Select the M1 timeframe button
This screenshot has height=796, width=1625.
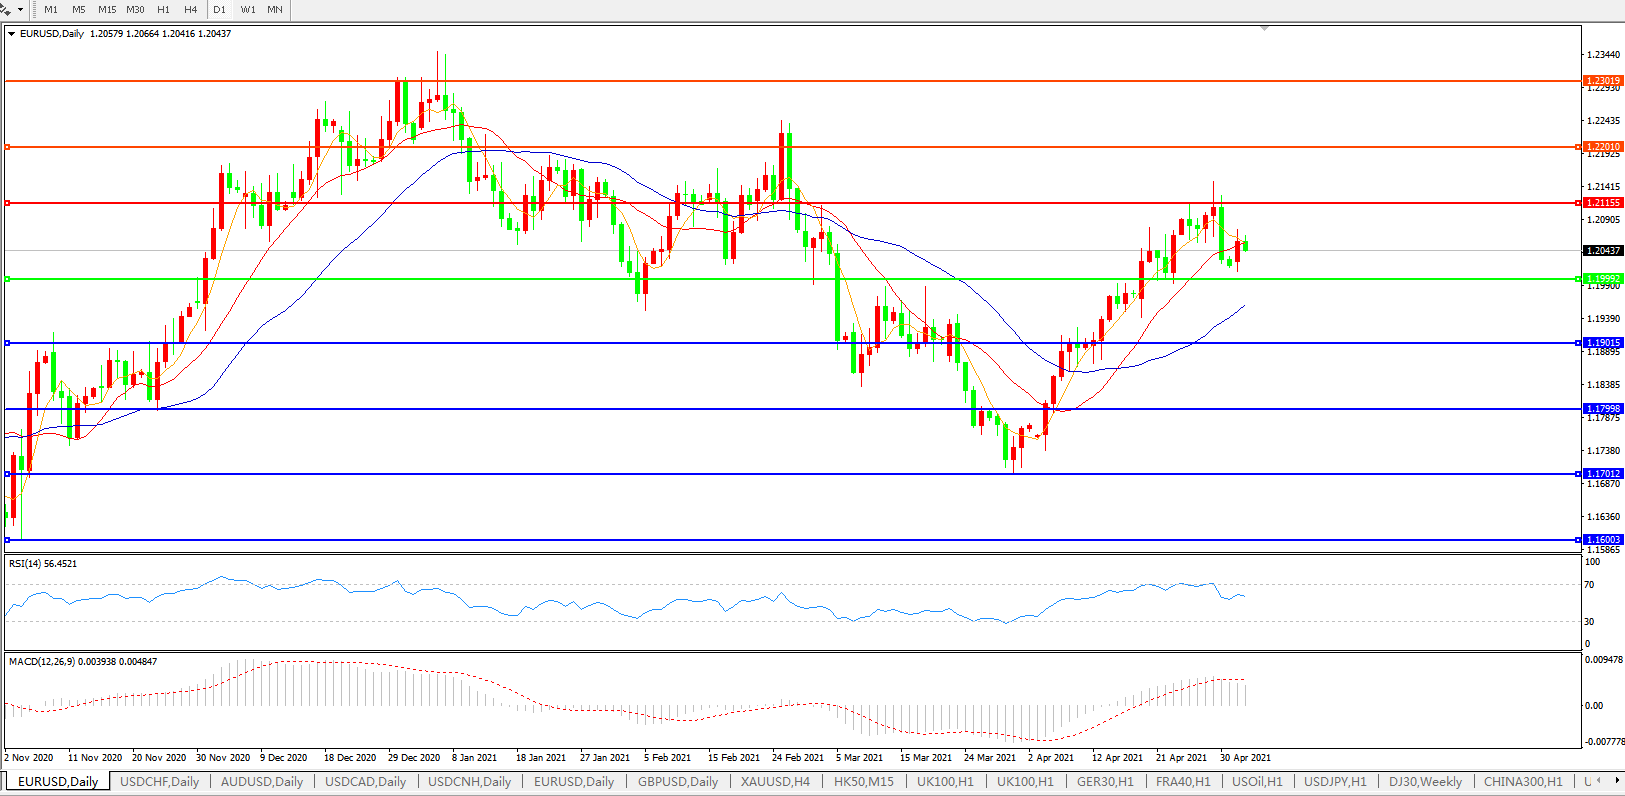click(x=51, y=9)
